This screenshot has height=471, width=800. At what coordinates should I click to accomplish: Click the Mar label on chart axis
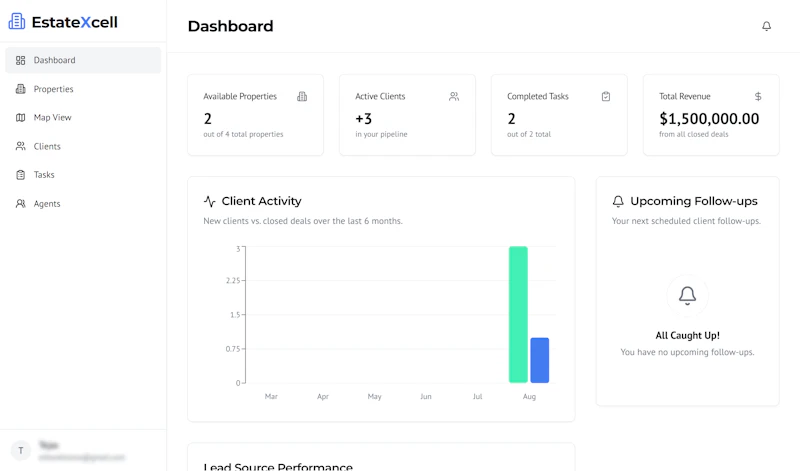[271, 396]
